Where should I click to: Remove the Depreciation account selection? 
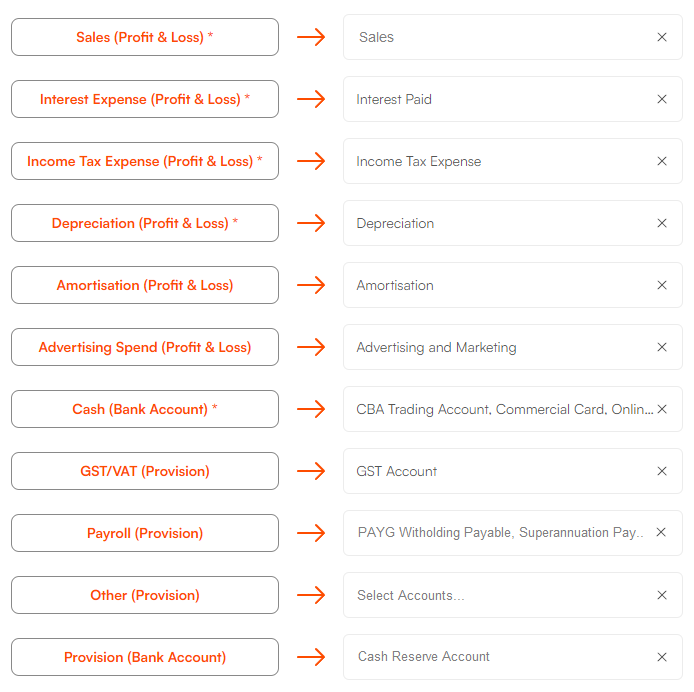[662, 223]
